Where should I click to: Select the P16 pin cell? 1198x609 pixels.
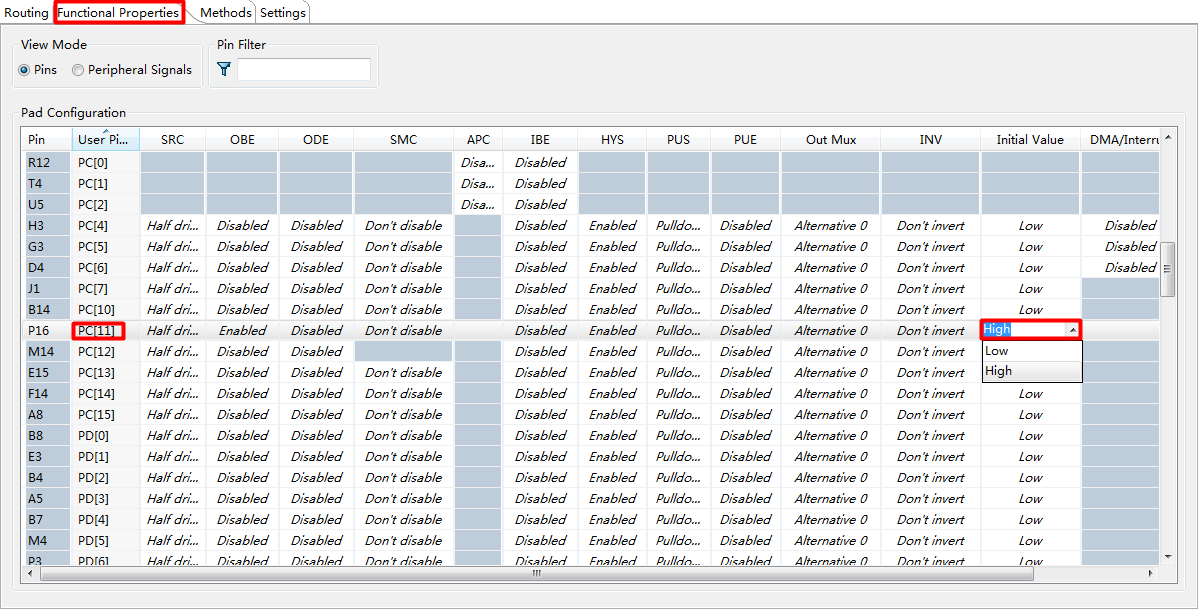coord(46,331)
